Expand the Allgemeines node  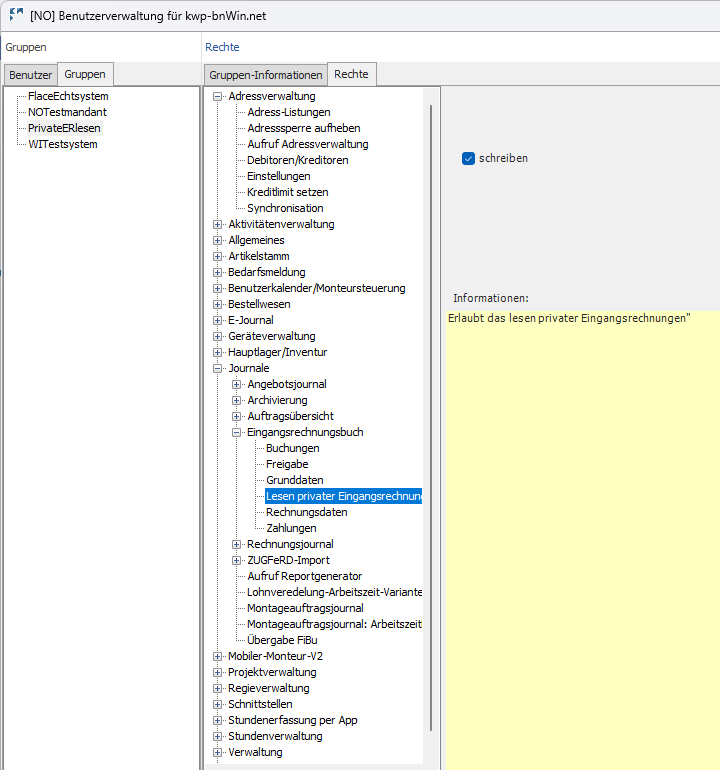pos(217,241)
